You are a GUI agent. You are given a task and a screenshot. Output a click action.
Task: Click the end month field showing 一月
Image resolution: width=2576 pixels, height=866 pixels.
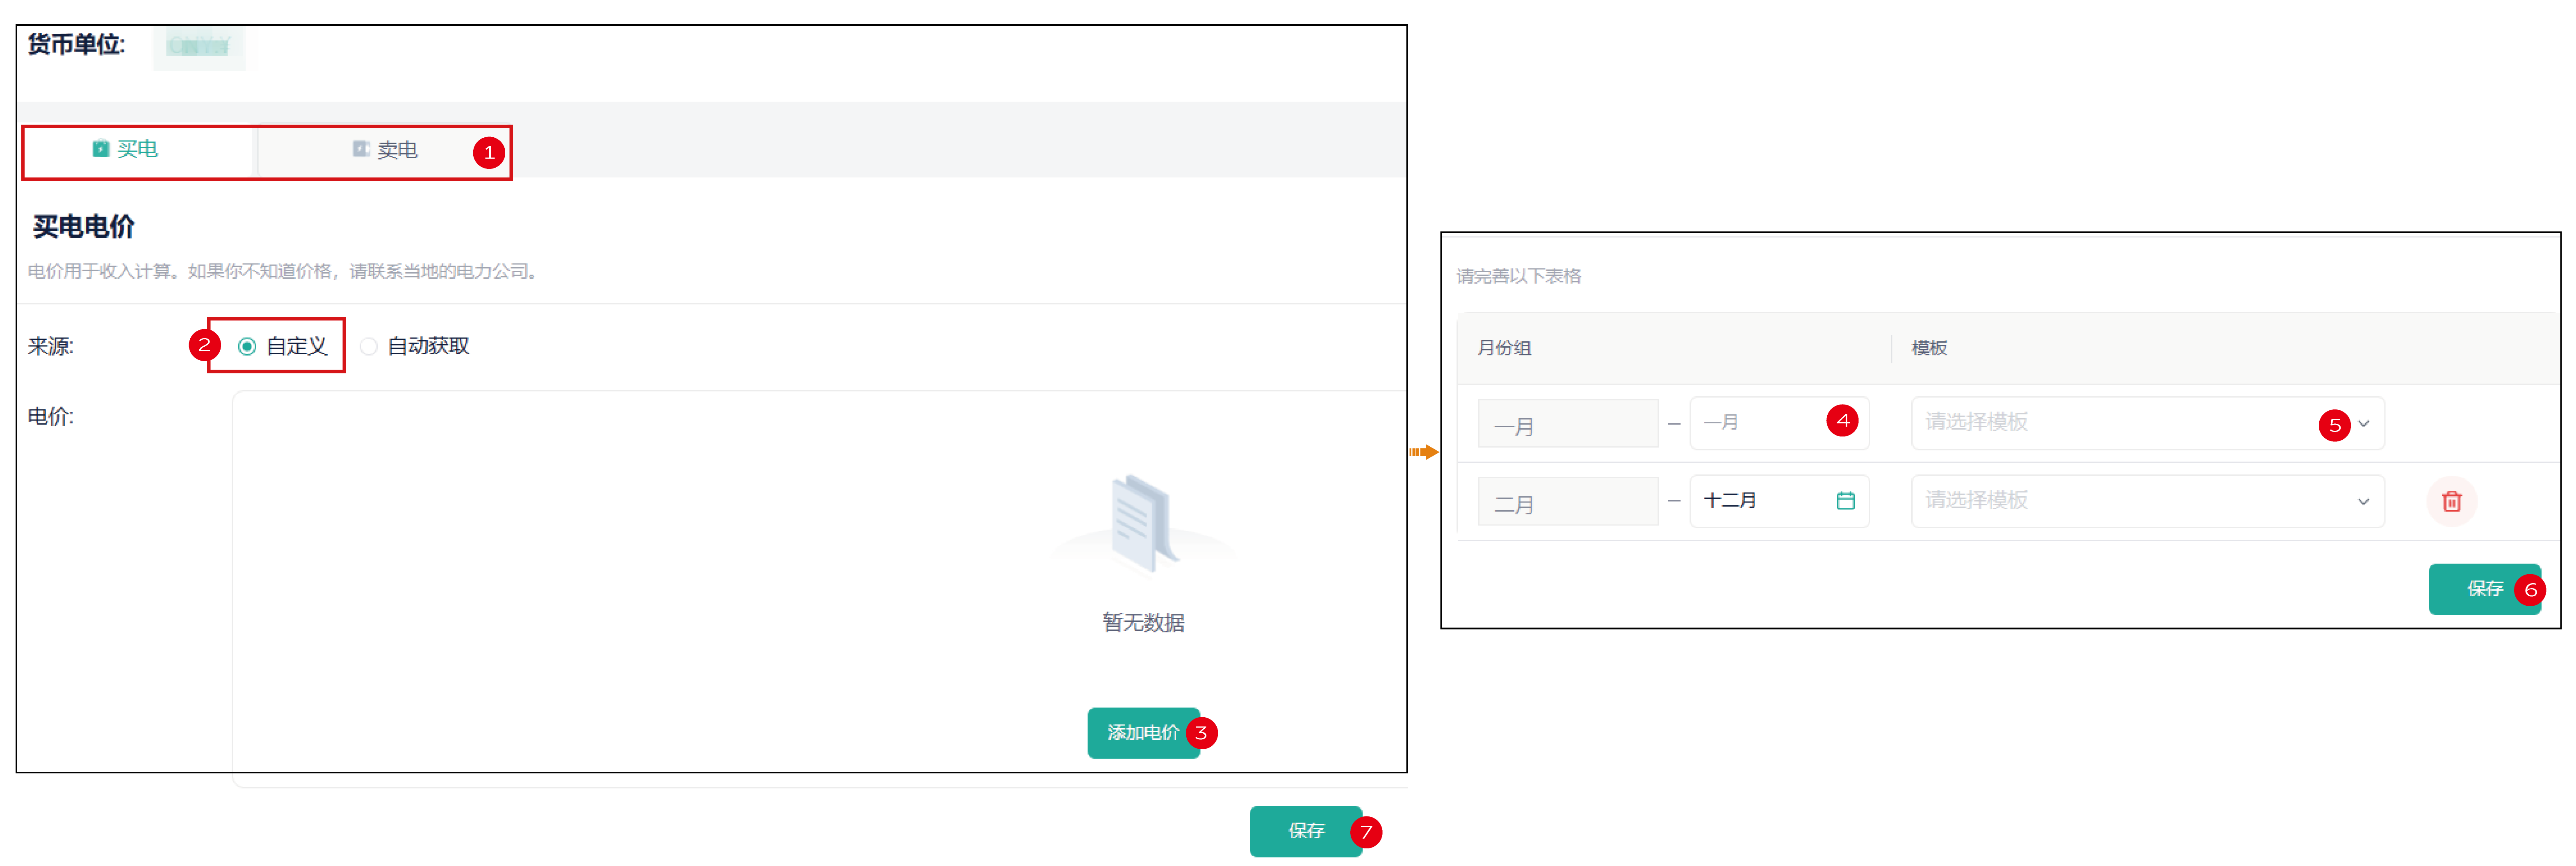(1779, 423)
